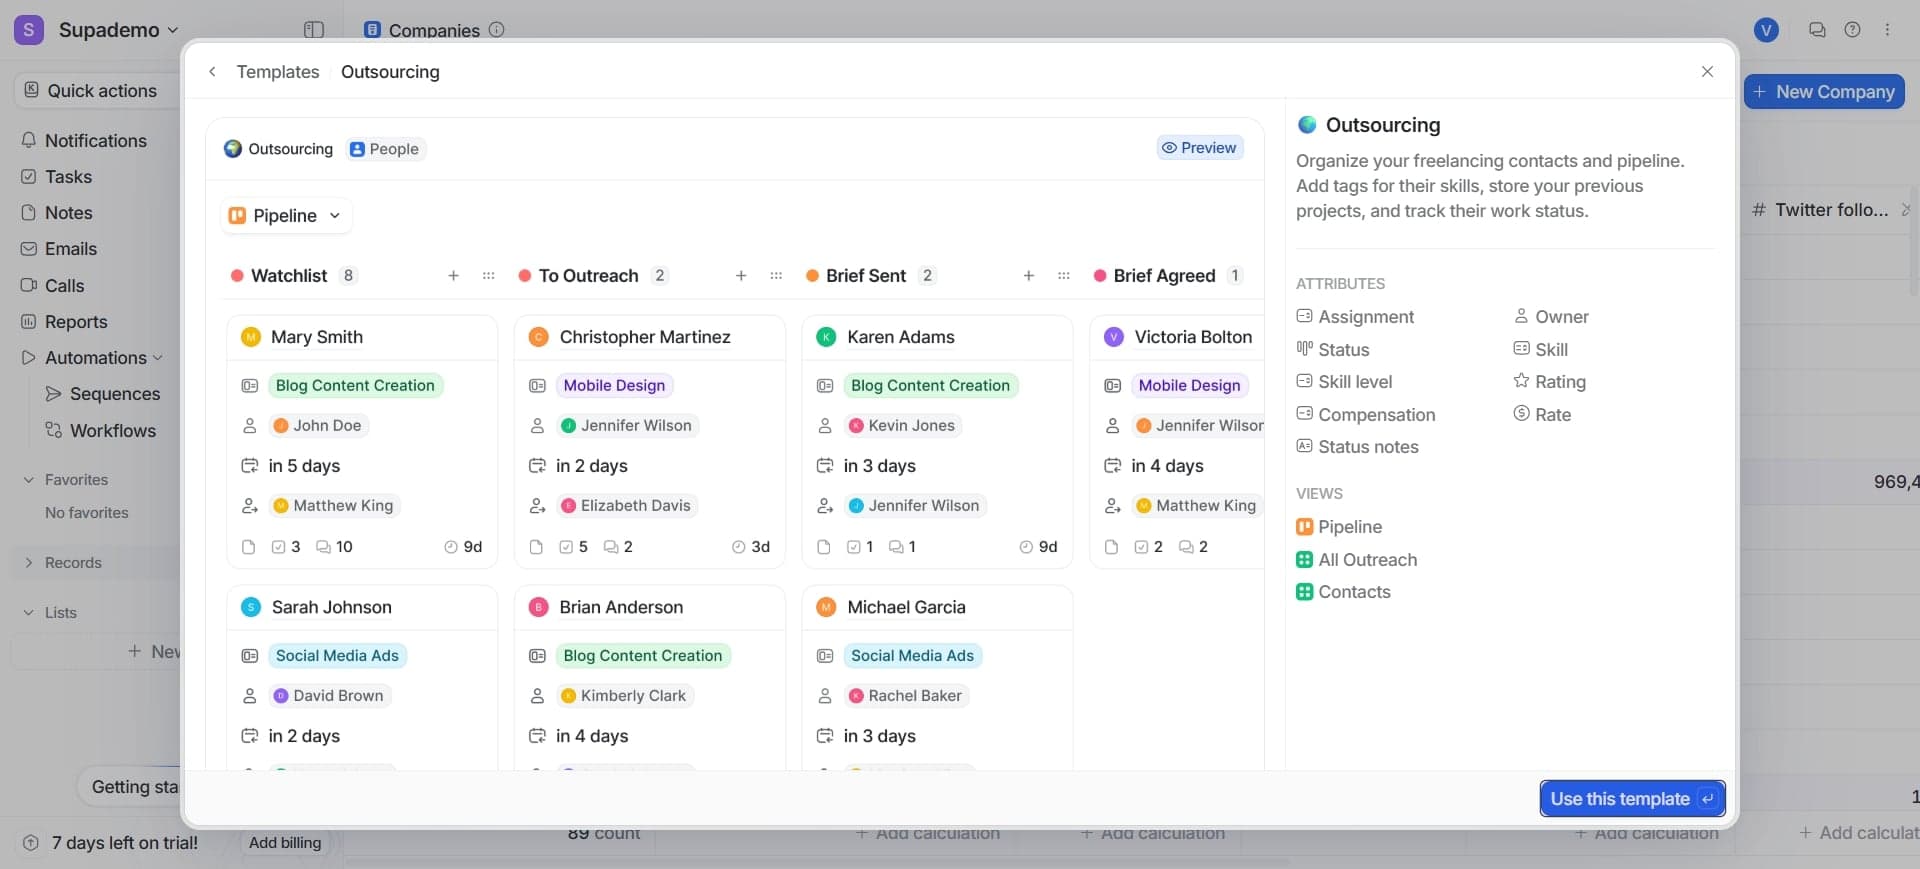The height and width of the screenshot is (869, 1920).
Task: Click the Brief Agreed pink status dot
Action: tap(1100, 276)
